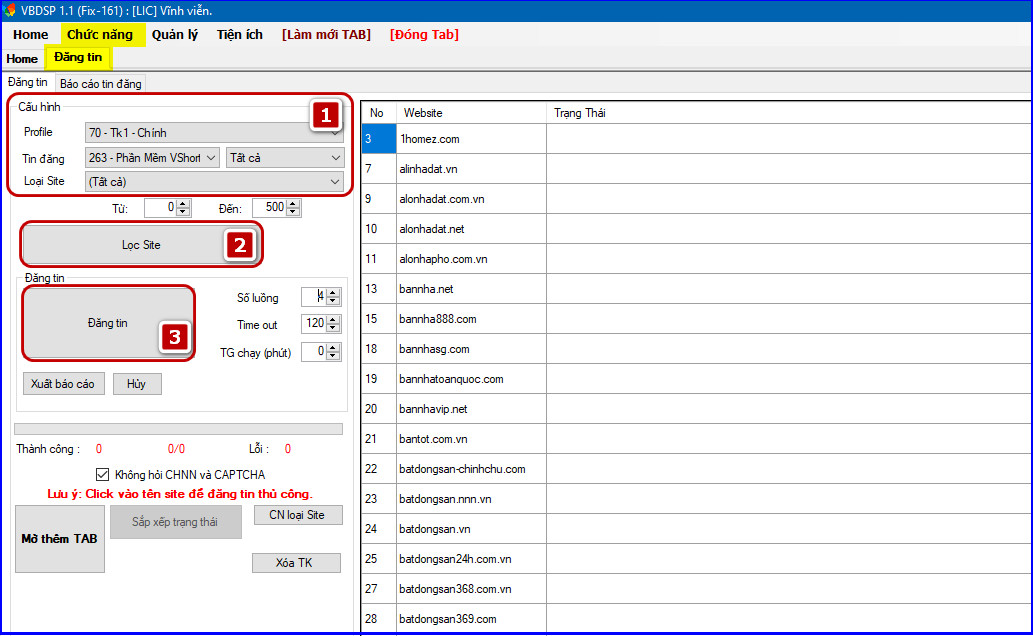
Task: Click [Đóng Tab] to close tab
Action: (x=424, y=35)
